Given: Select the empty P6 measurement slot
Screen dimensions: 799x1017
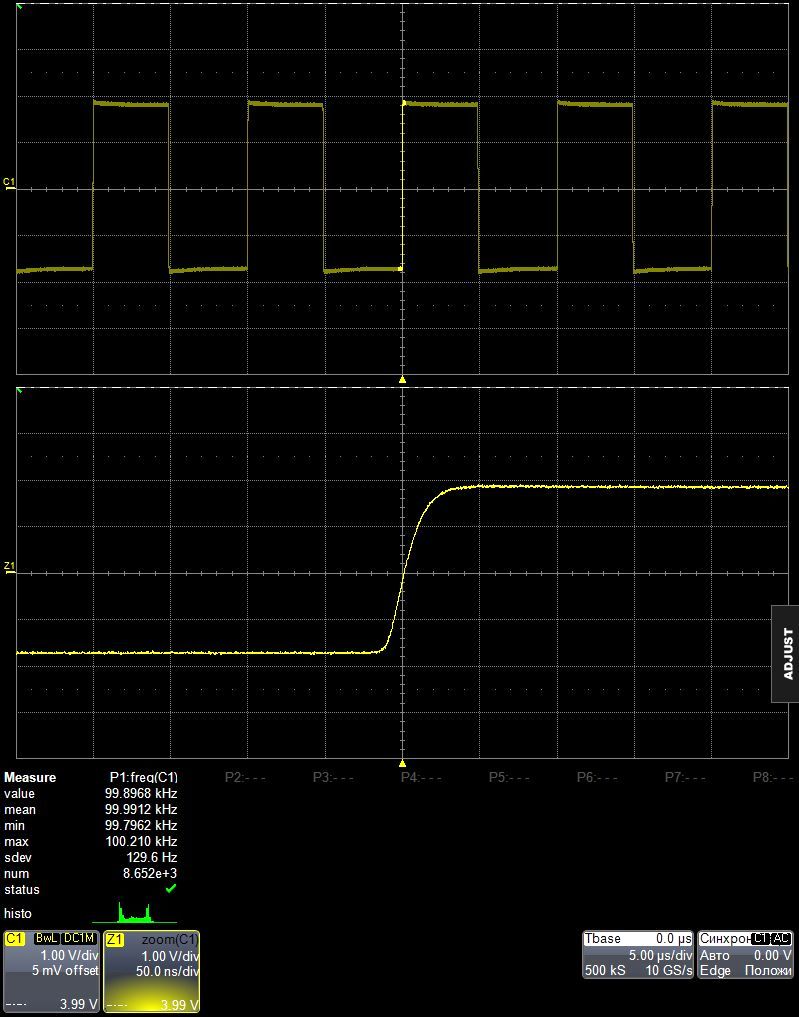Looking at the screenshot, I should click(x=597, y=777).
